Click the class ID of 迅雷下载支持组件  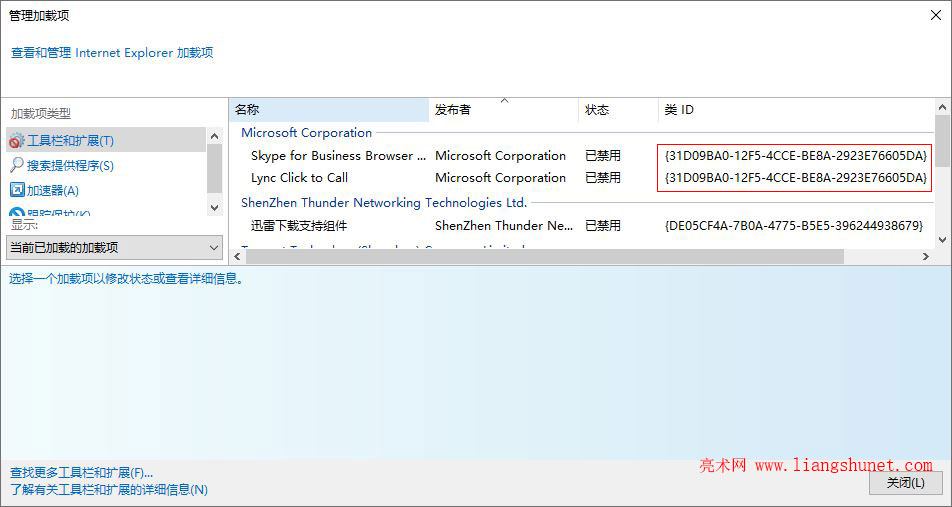click(794, 226)
